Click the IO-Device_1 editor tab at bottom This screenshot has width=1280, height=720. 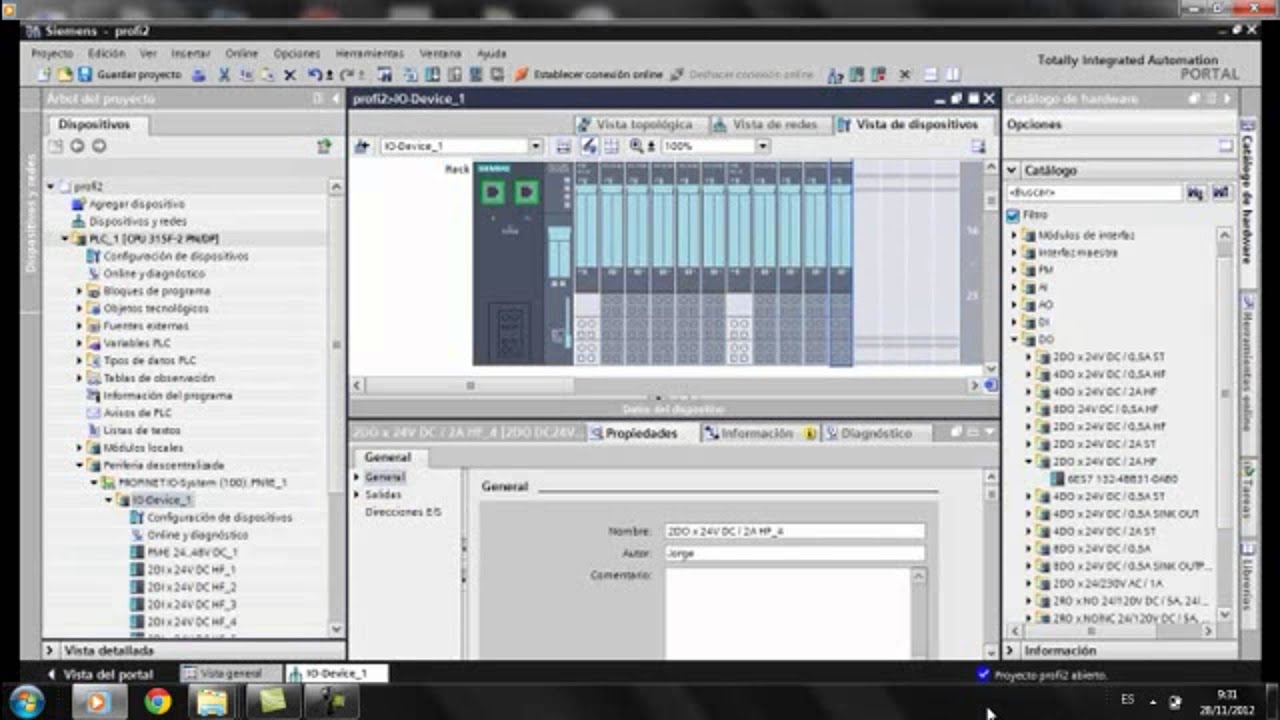336,674
